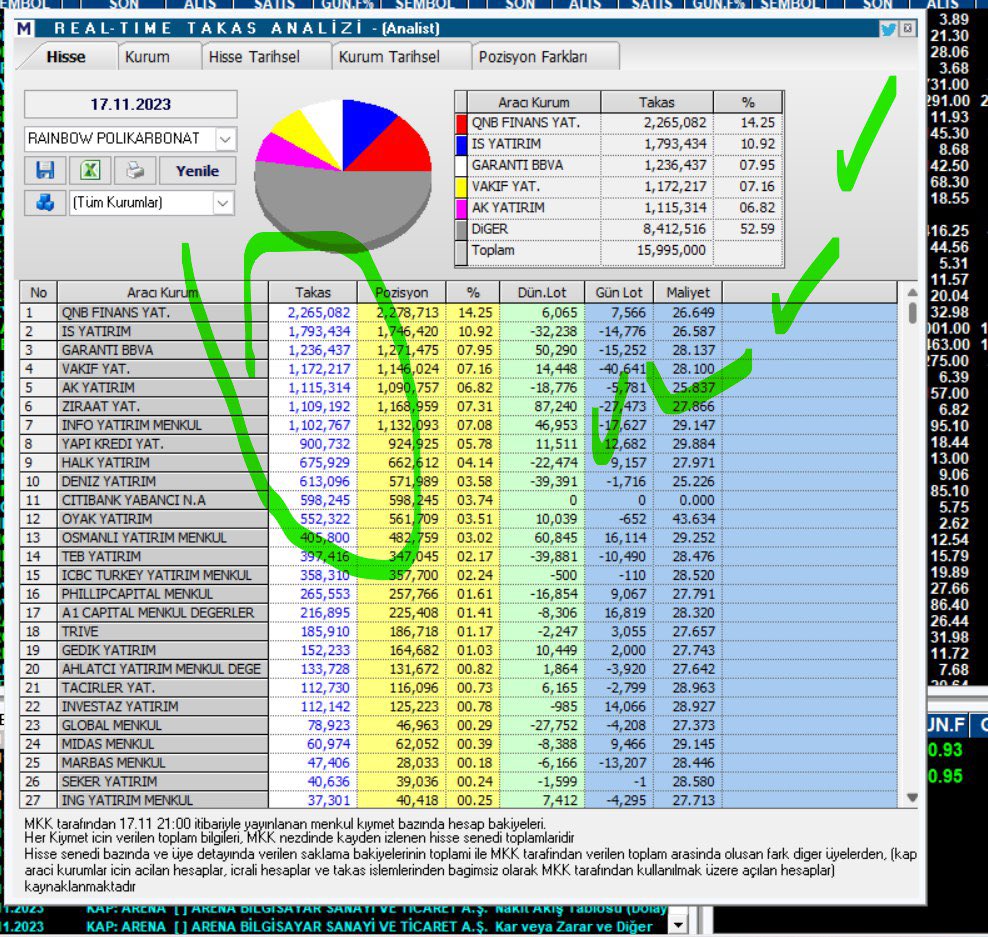Select the GEDIK YATIRIM row

point(459,650)
